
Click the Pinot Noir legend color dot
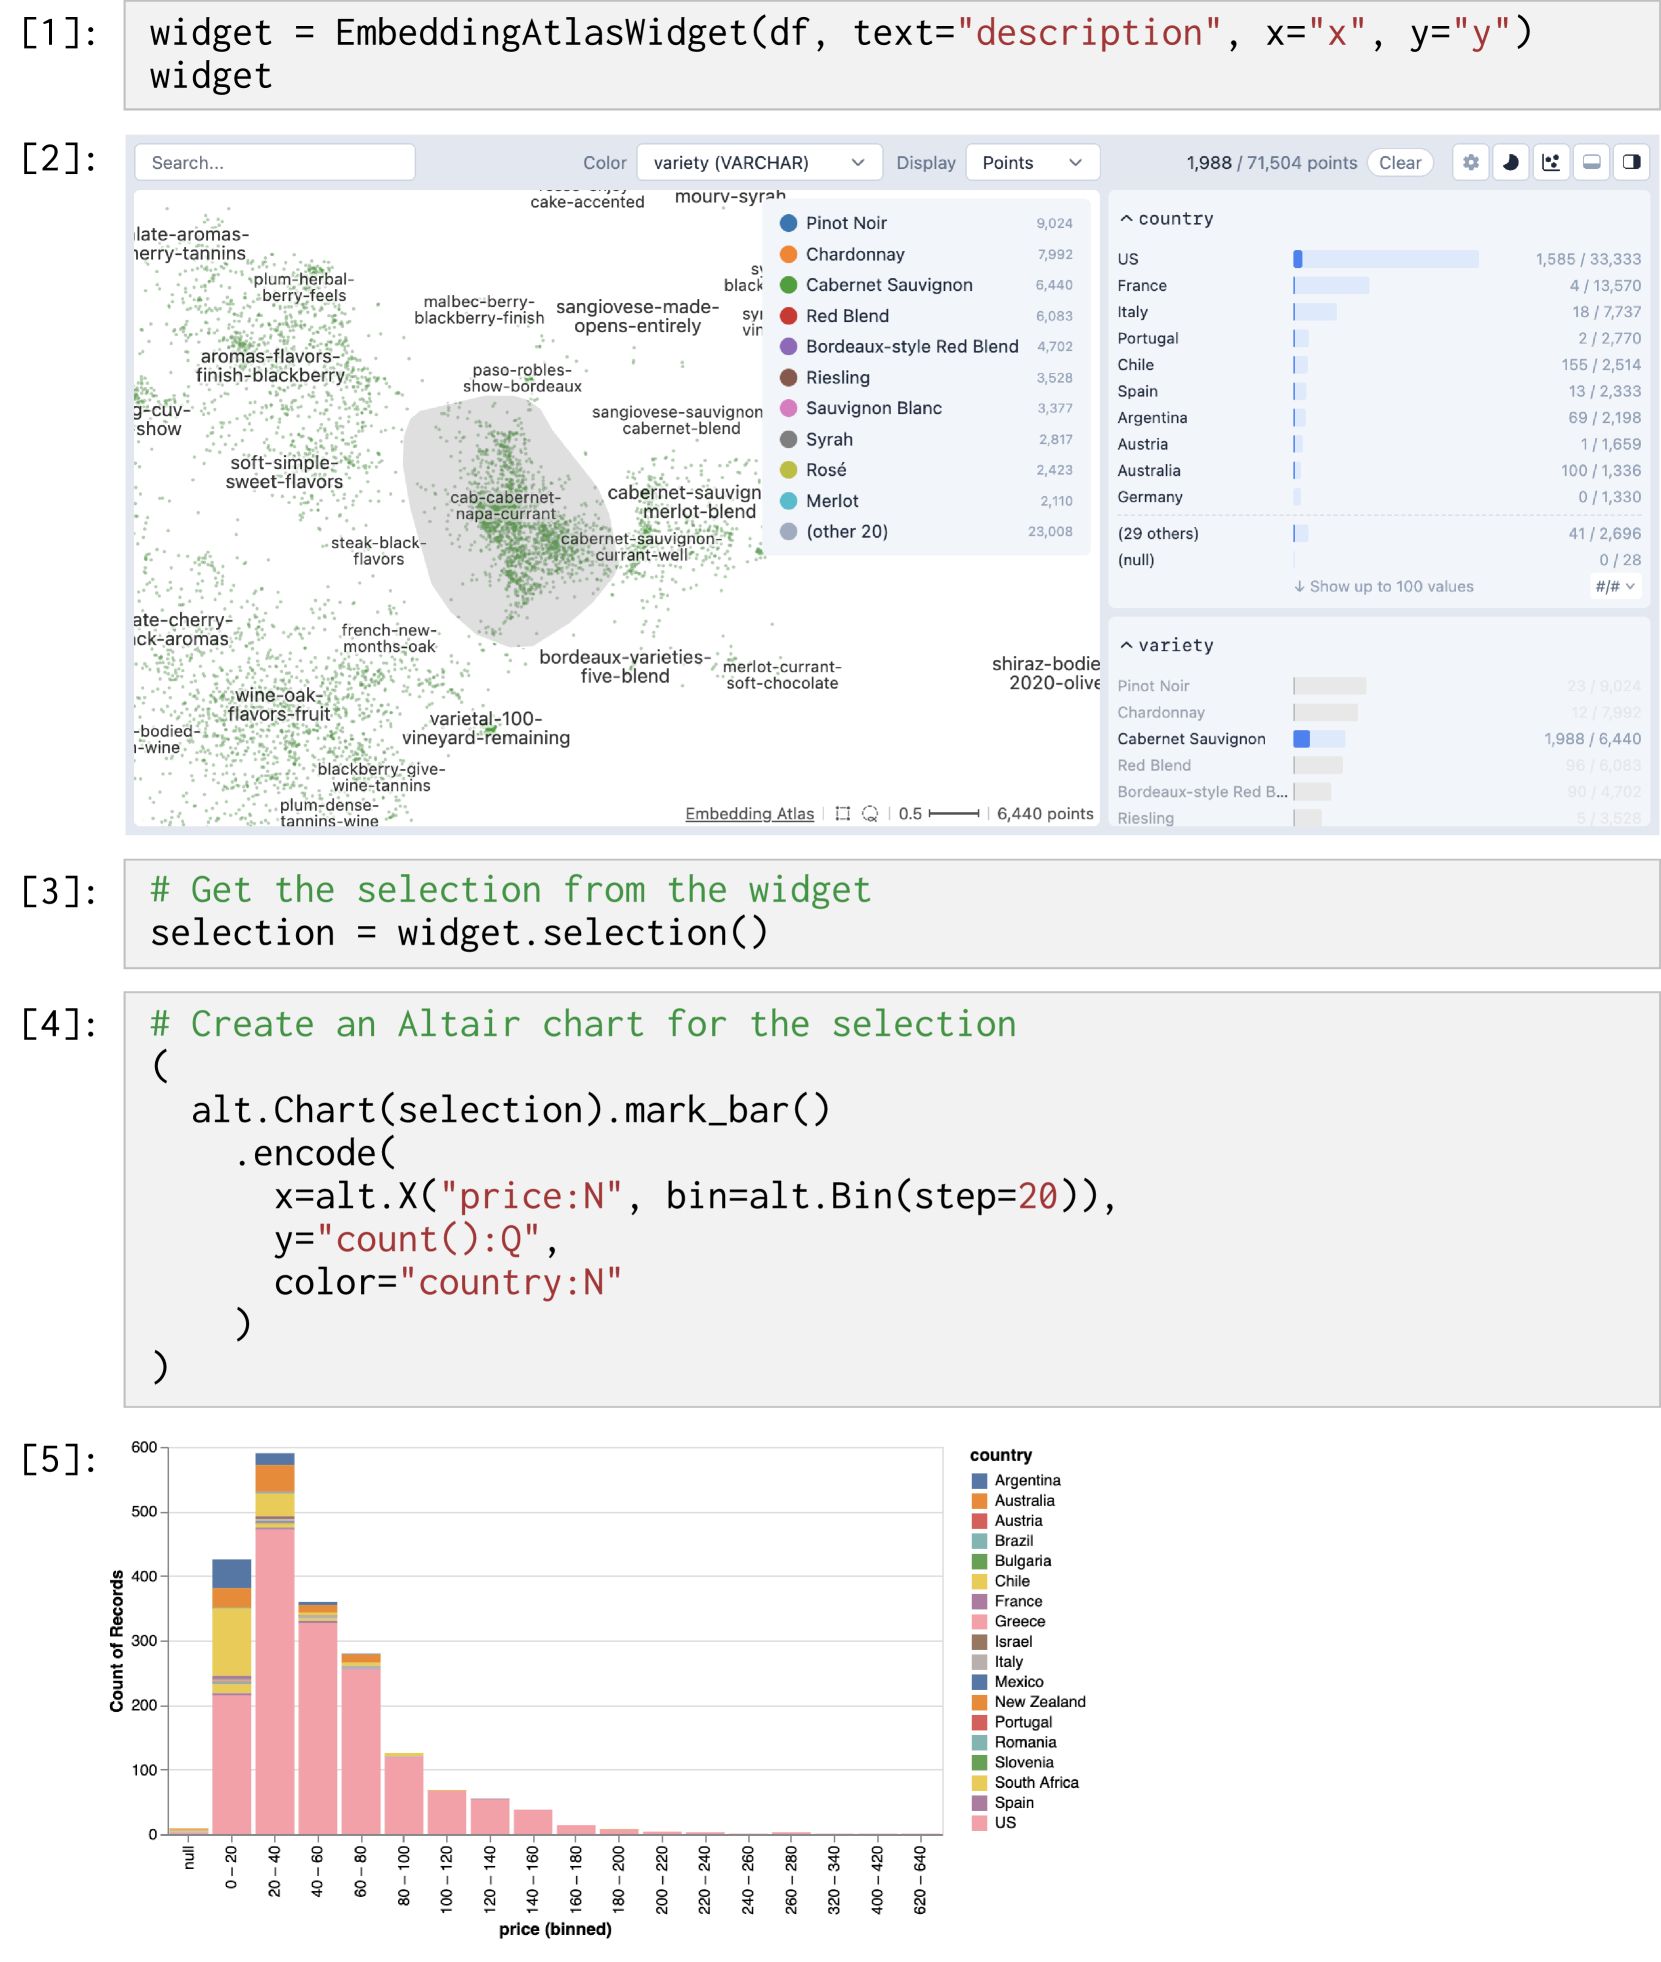pyautogui.click(x=788, y=223)
